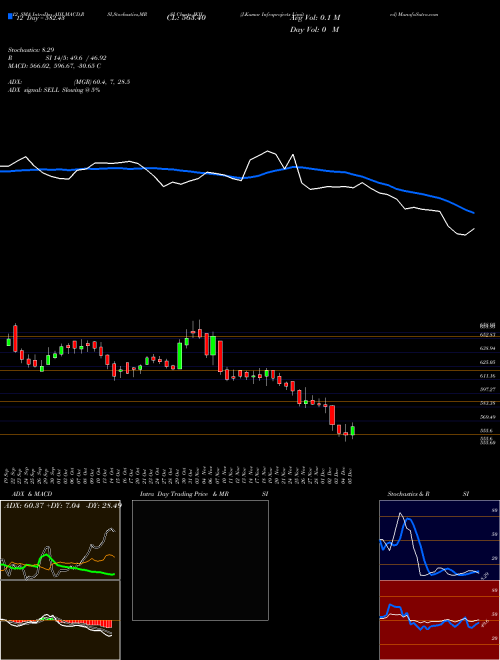Screen dimensions: 500x660
Task: Click the 'Avg Vol: 0.1 M' text
Action: 314,18
